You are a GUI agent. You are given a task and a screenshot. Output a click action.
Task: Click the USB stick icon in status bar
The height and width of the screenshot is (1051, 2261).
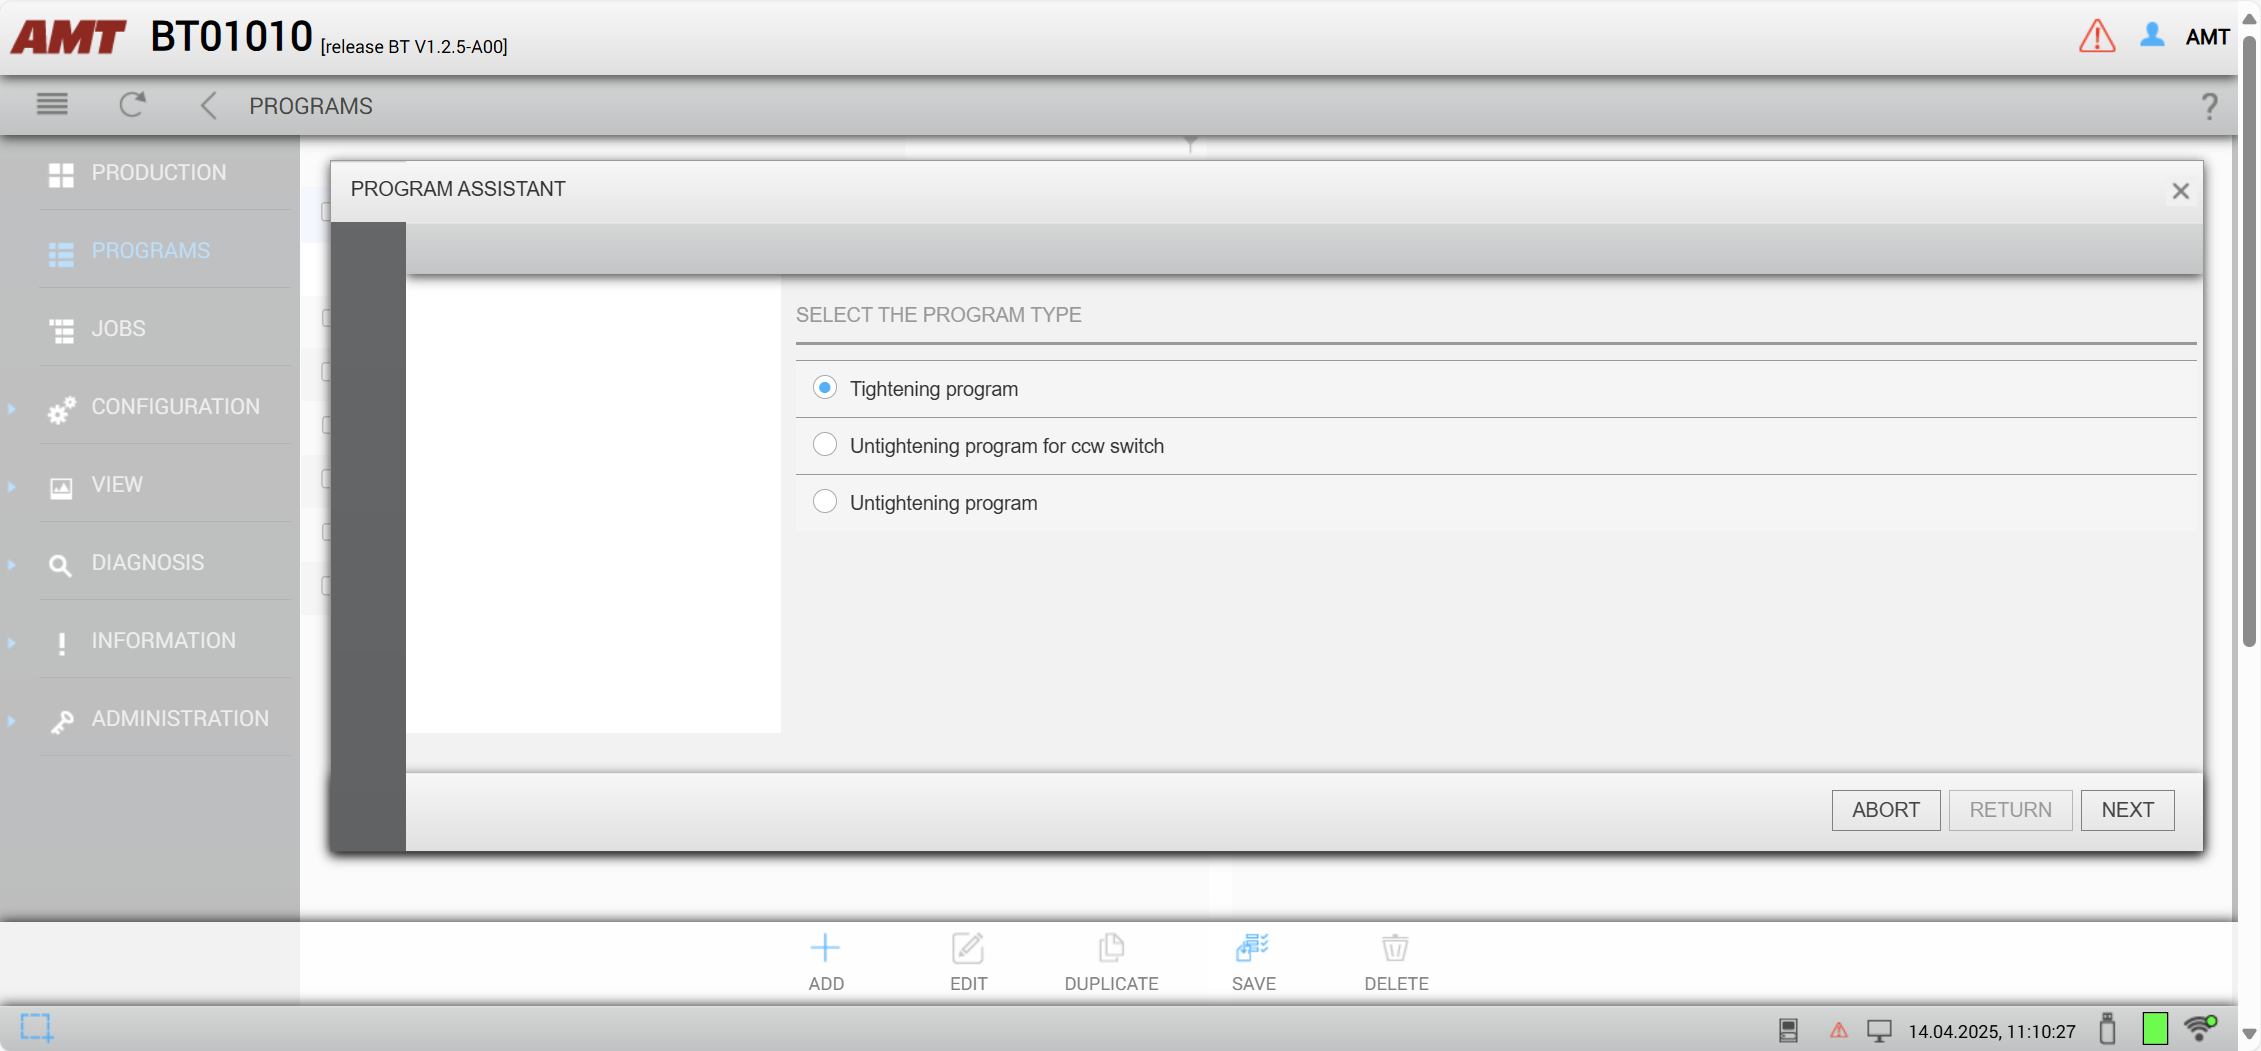click(2107, 1028)
